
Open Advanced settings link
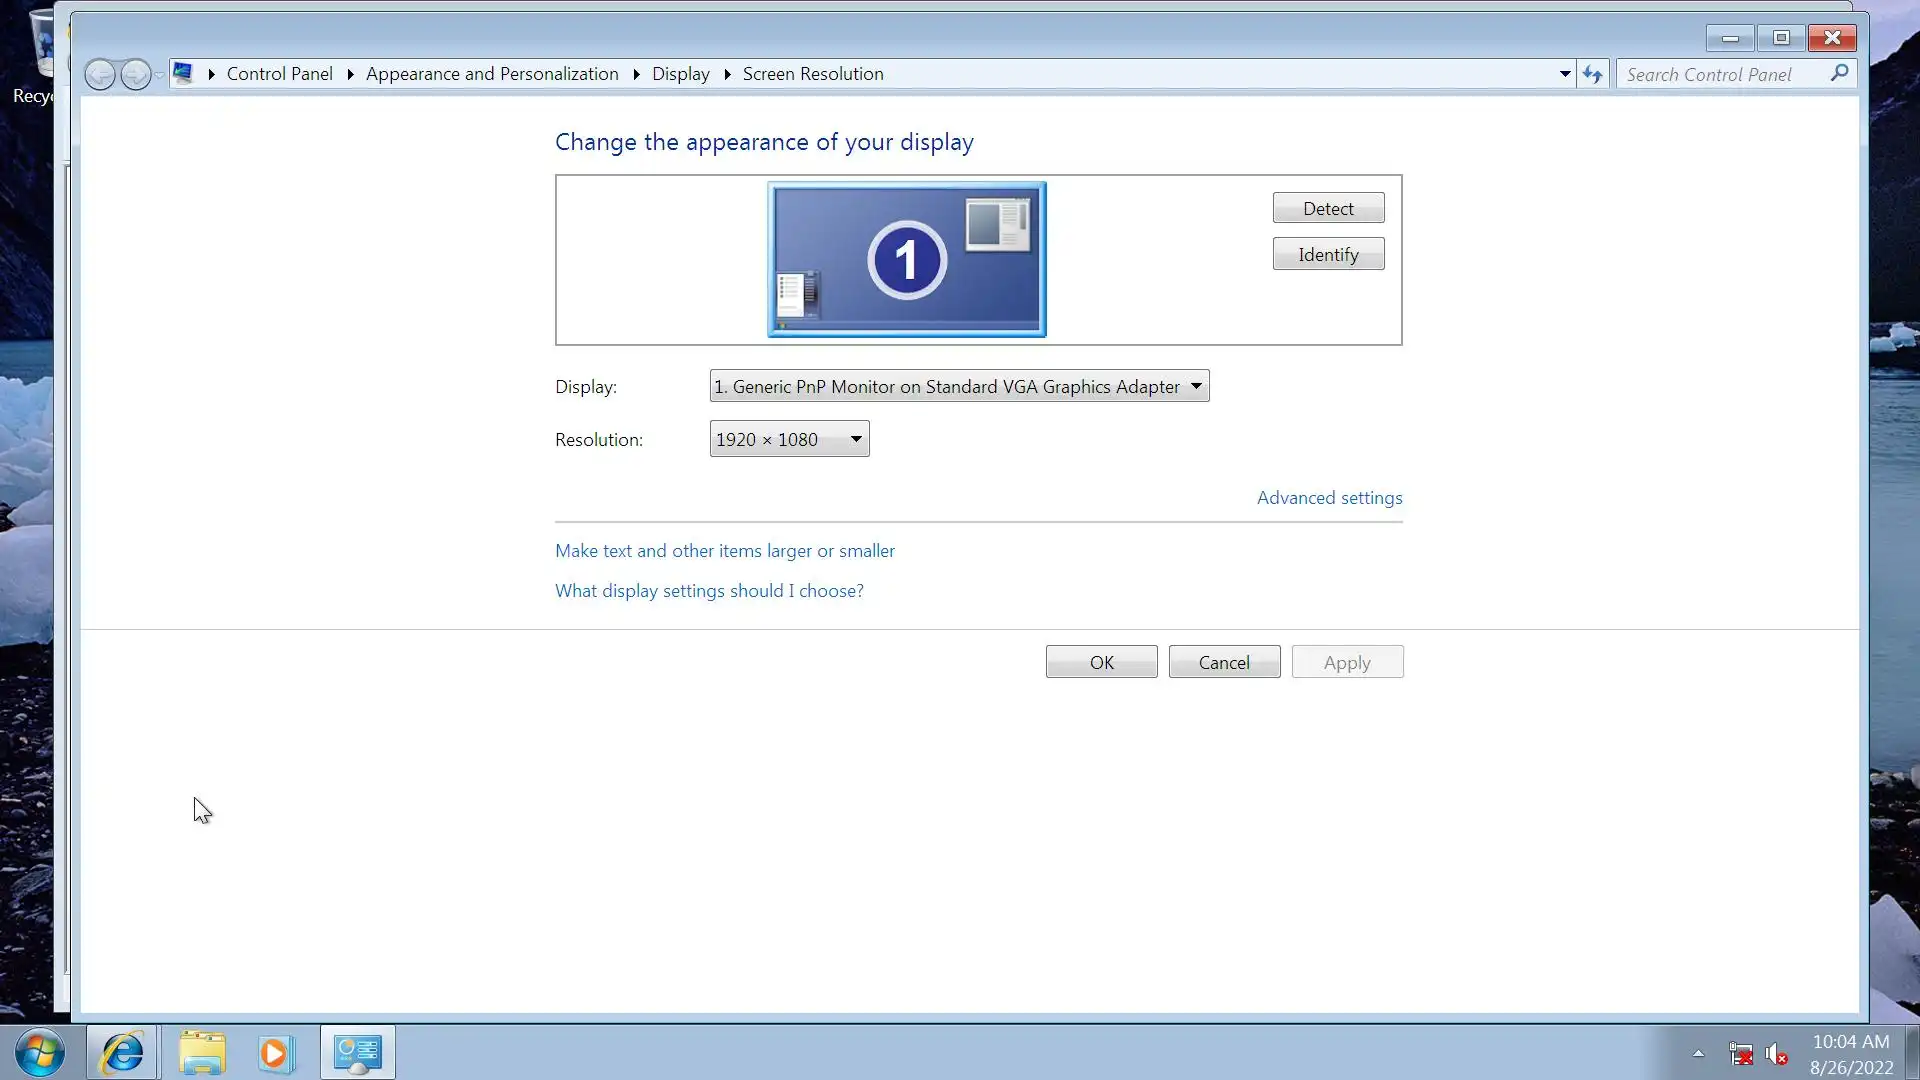(1329, 498)
